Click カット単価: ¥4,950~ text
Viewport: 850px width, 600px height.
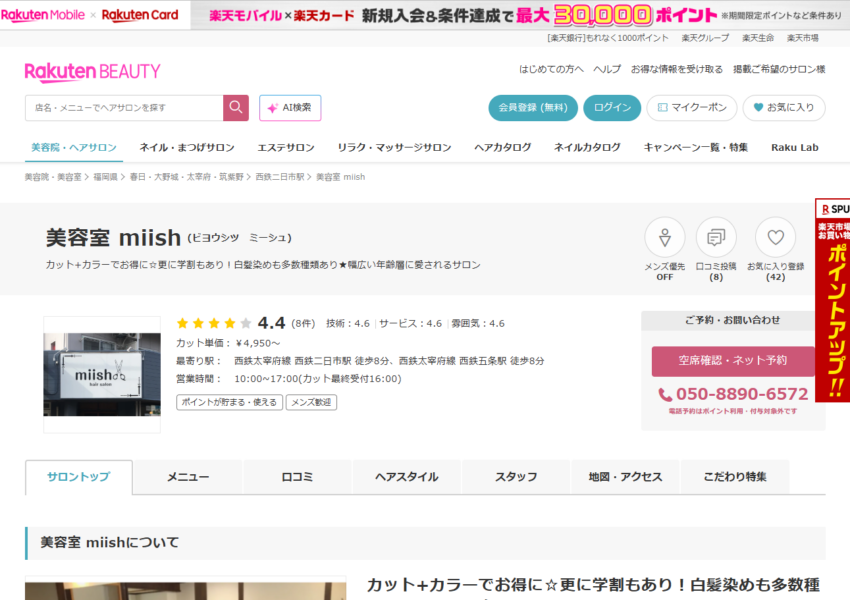pos(228,343)
